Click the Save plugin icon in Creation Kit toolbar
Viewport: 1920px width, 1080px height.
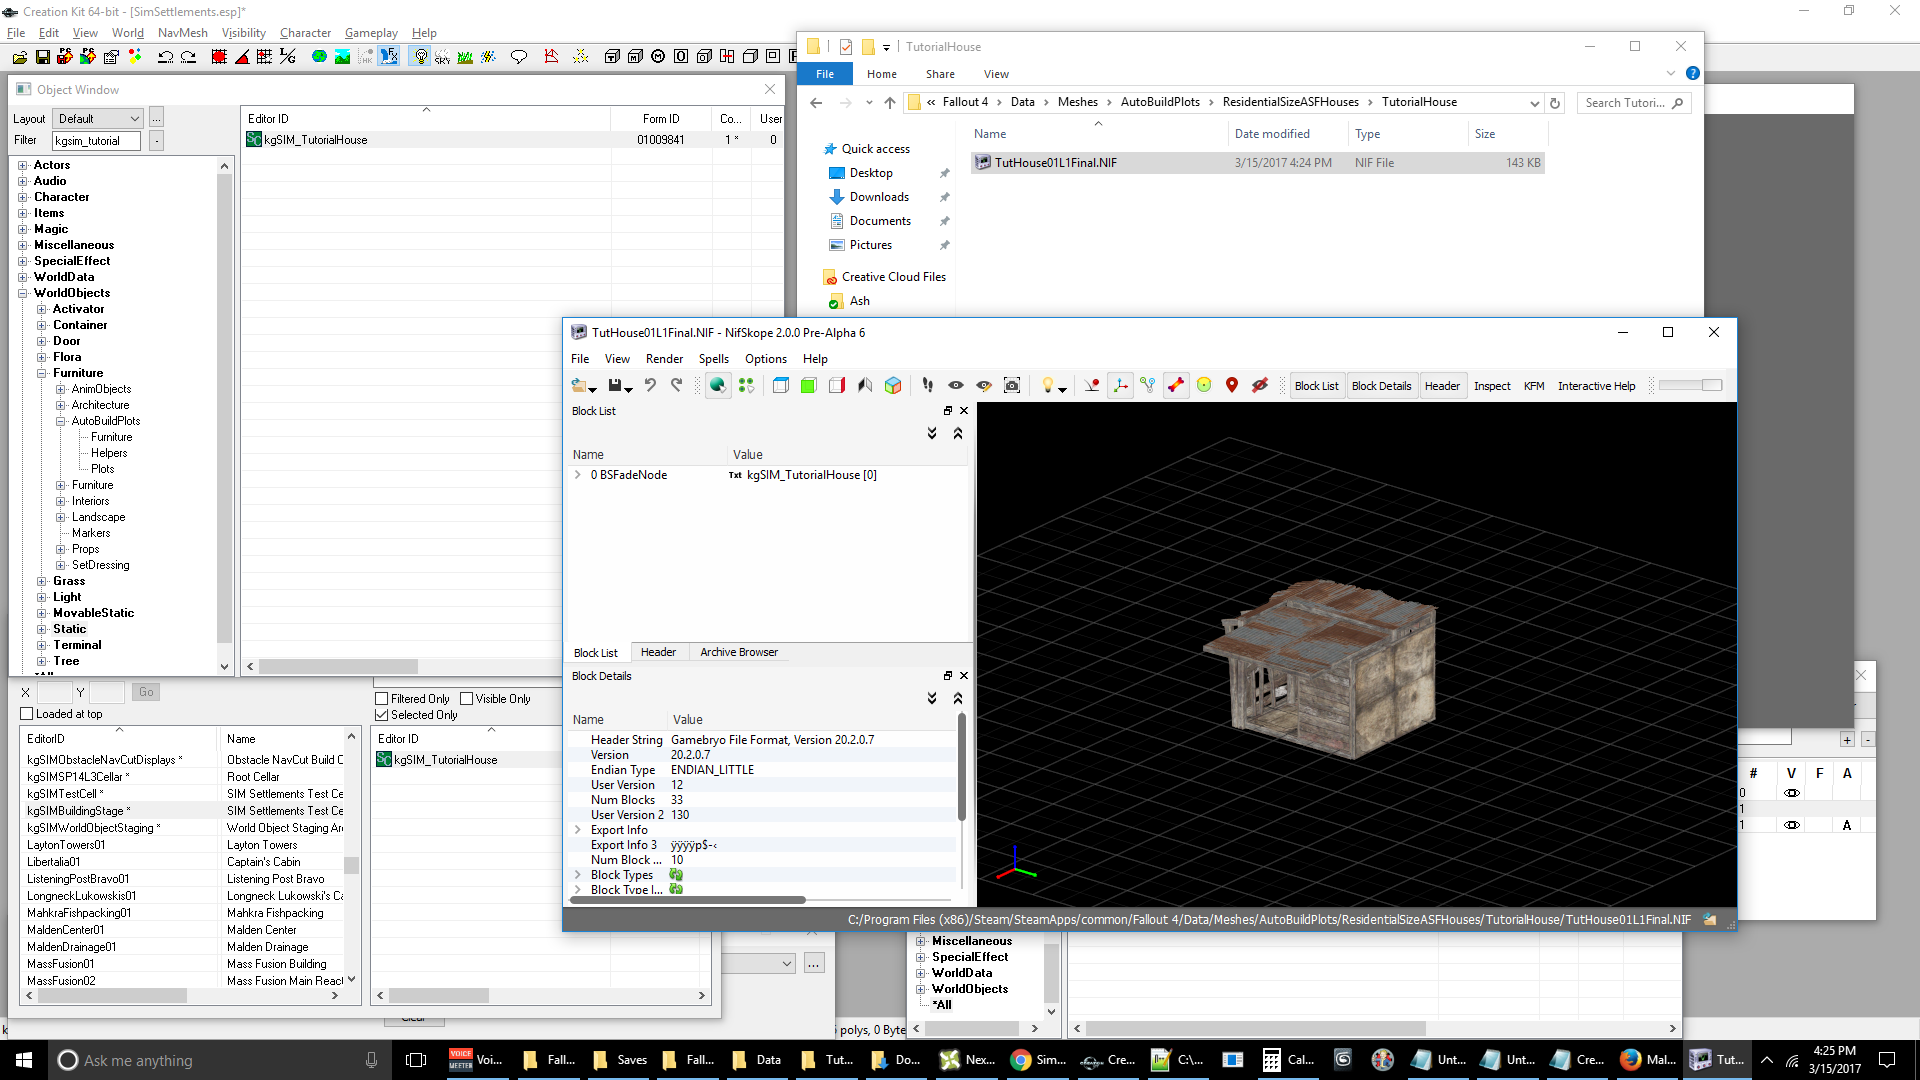click(x=42, y=57)
